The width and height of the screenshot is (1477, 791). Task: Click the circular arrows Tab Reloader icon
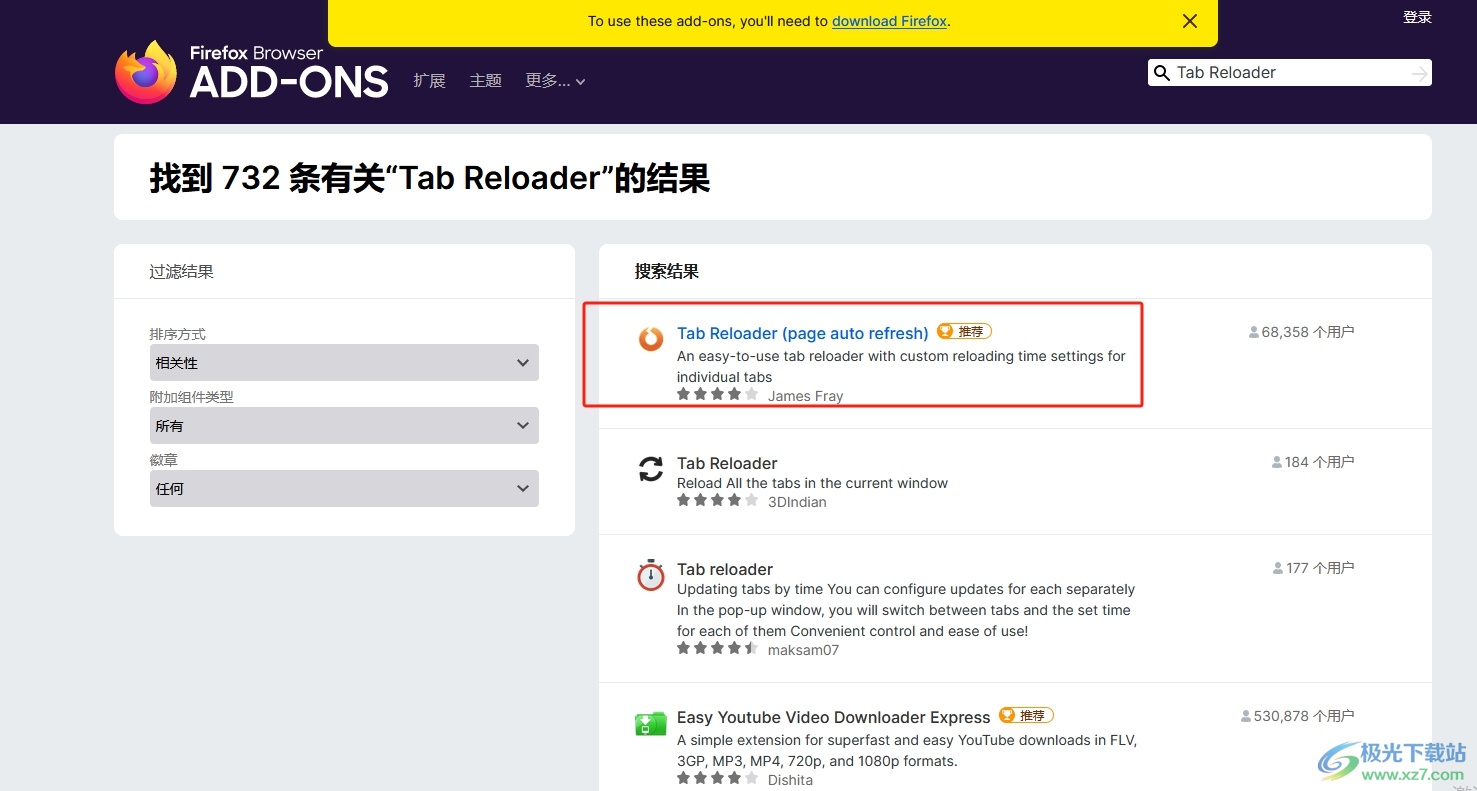point(651,469)
